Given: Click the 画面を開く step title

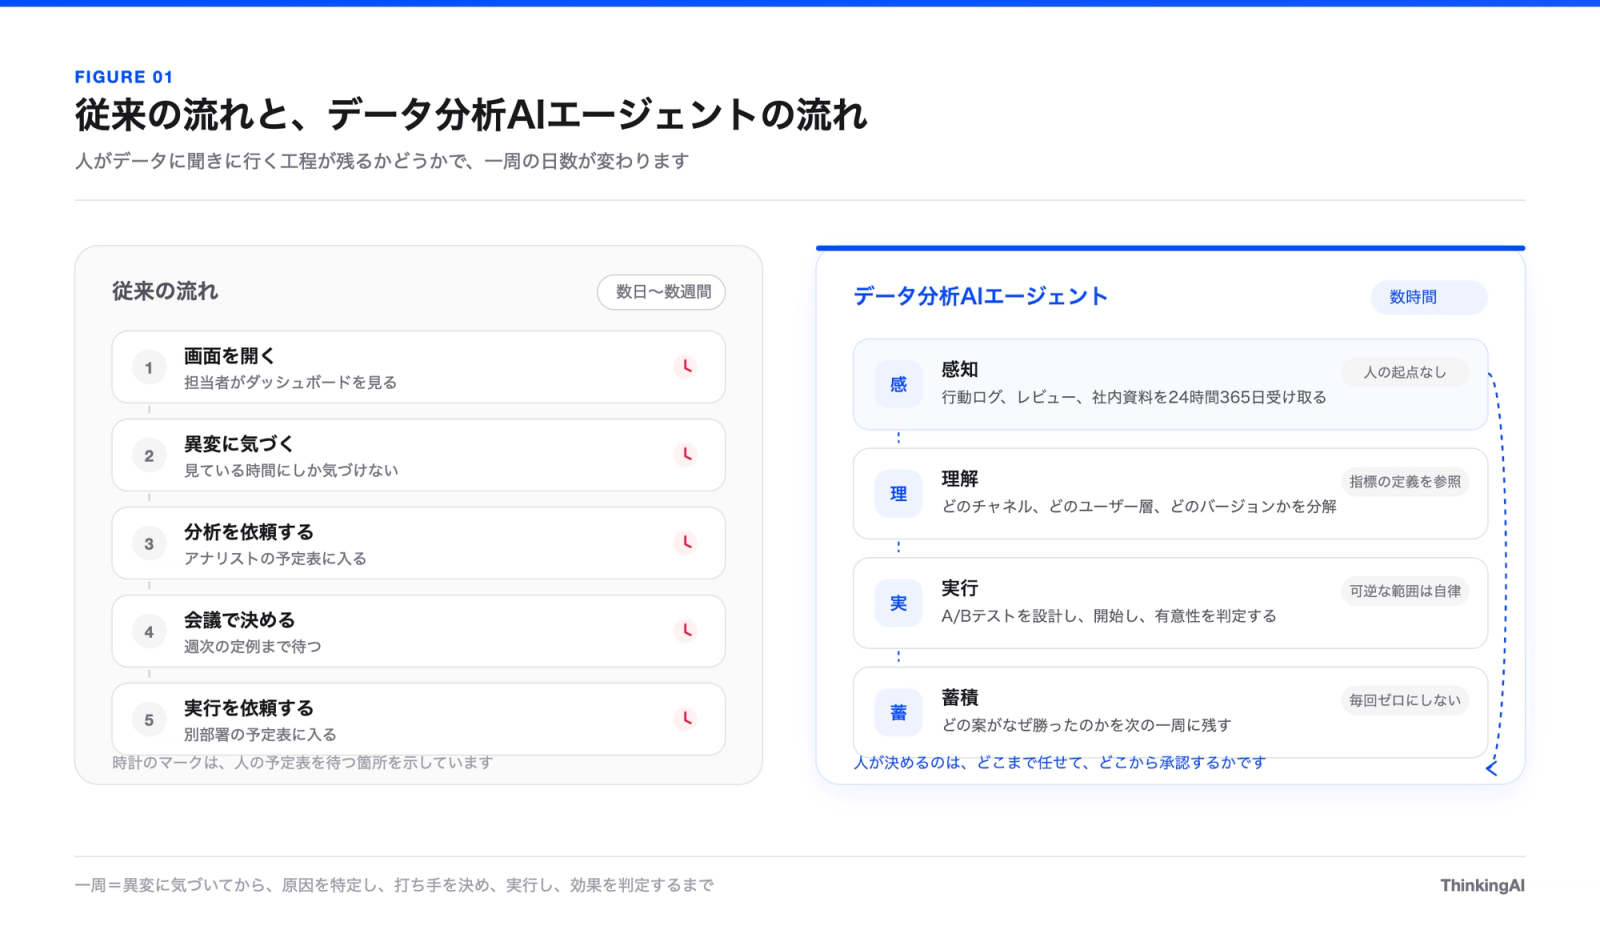Looking at the screenshot, I should tap(229, 356).
